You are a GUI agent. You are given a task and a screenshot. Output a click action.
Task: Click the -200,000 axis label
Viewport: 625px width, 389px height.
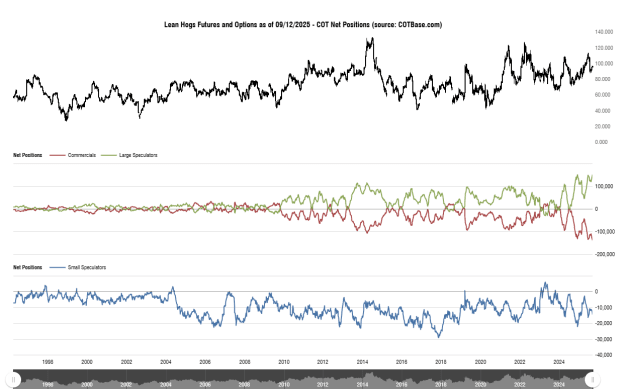pos(604,254)
